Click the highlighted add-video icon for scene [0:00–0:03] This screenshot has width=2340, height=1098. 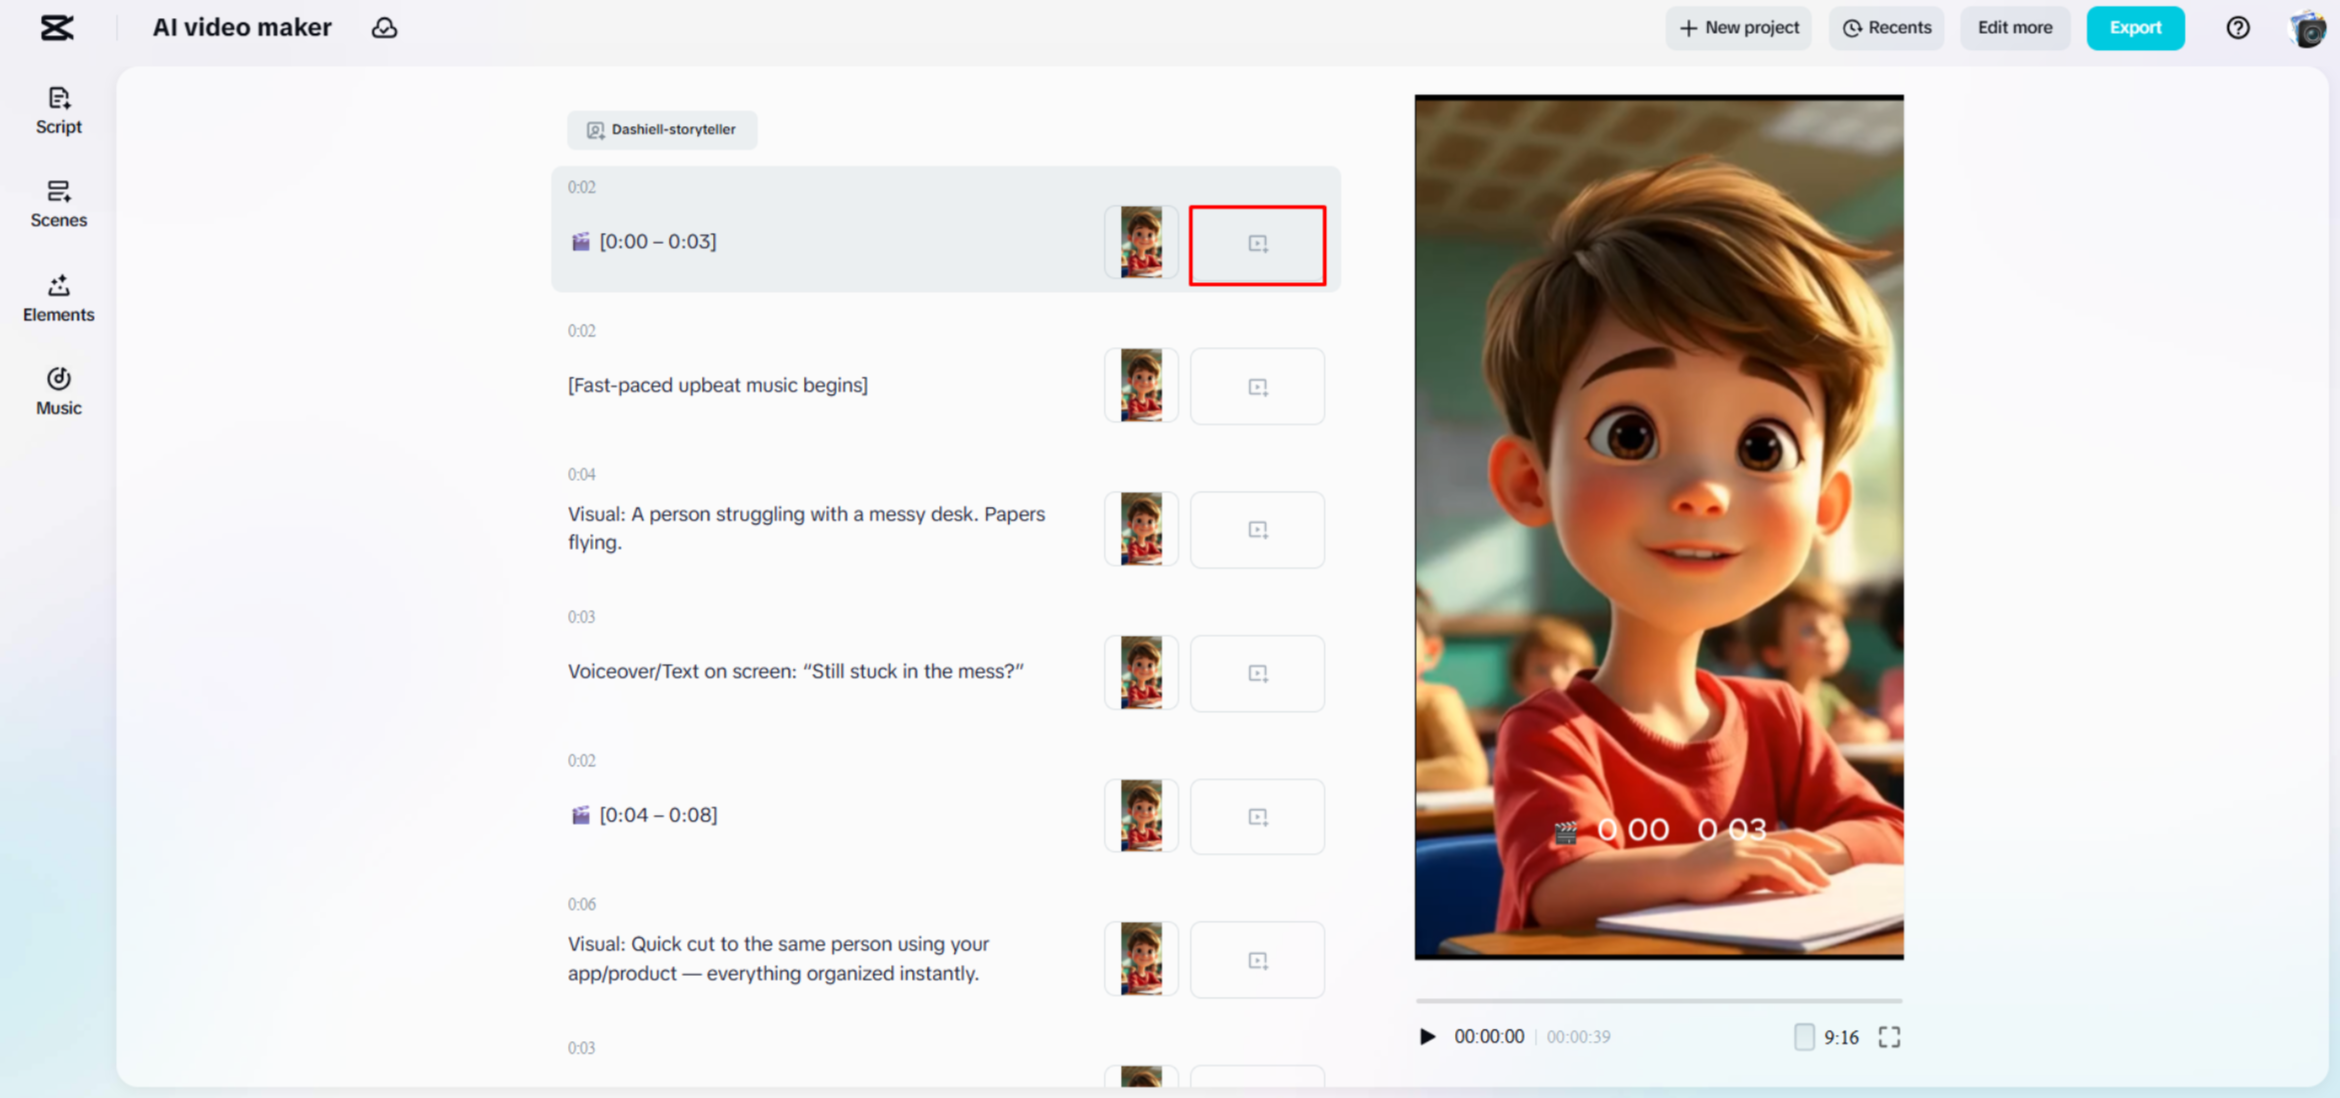pyautogui.click(x=1257, y=243)
